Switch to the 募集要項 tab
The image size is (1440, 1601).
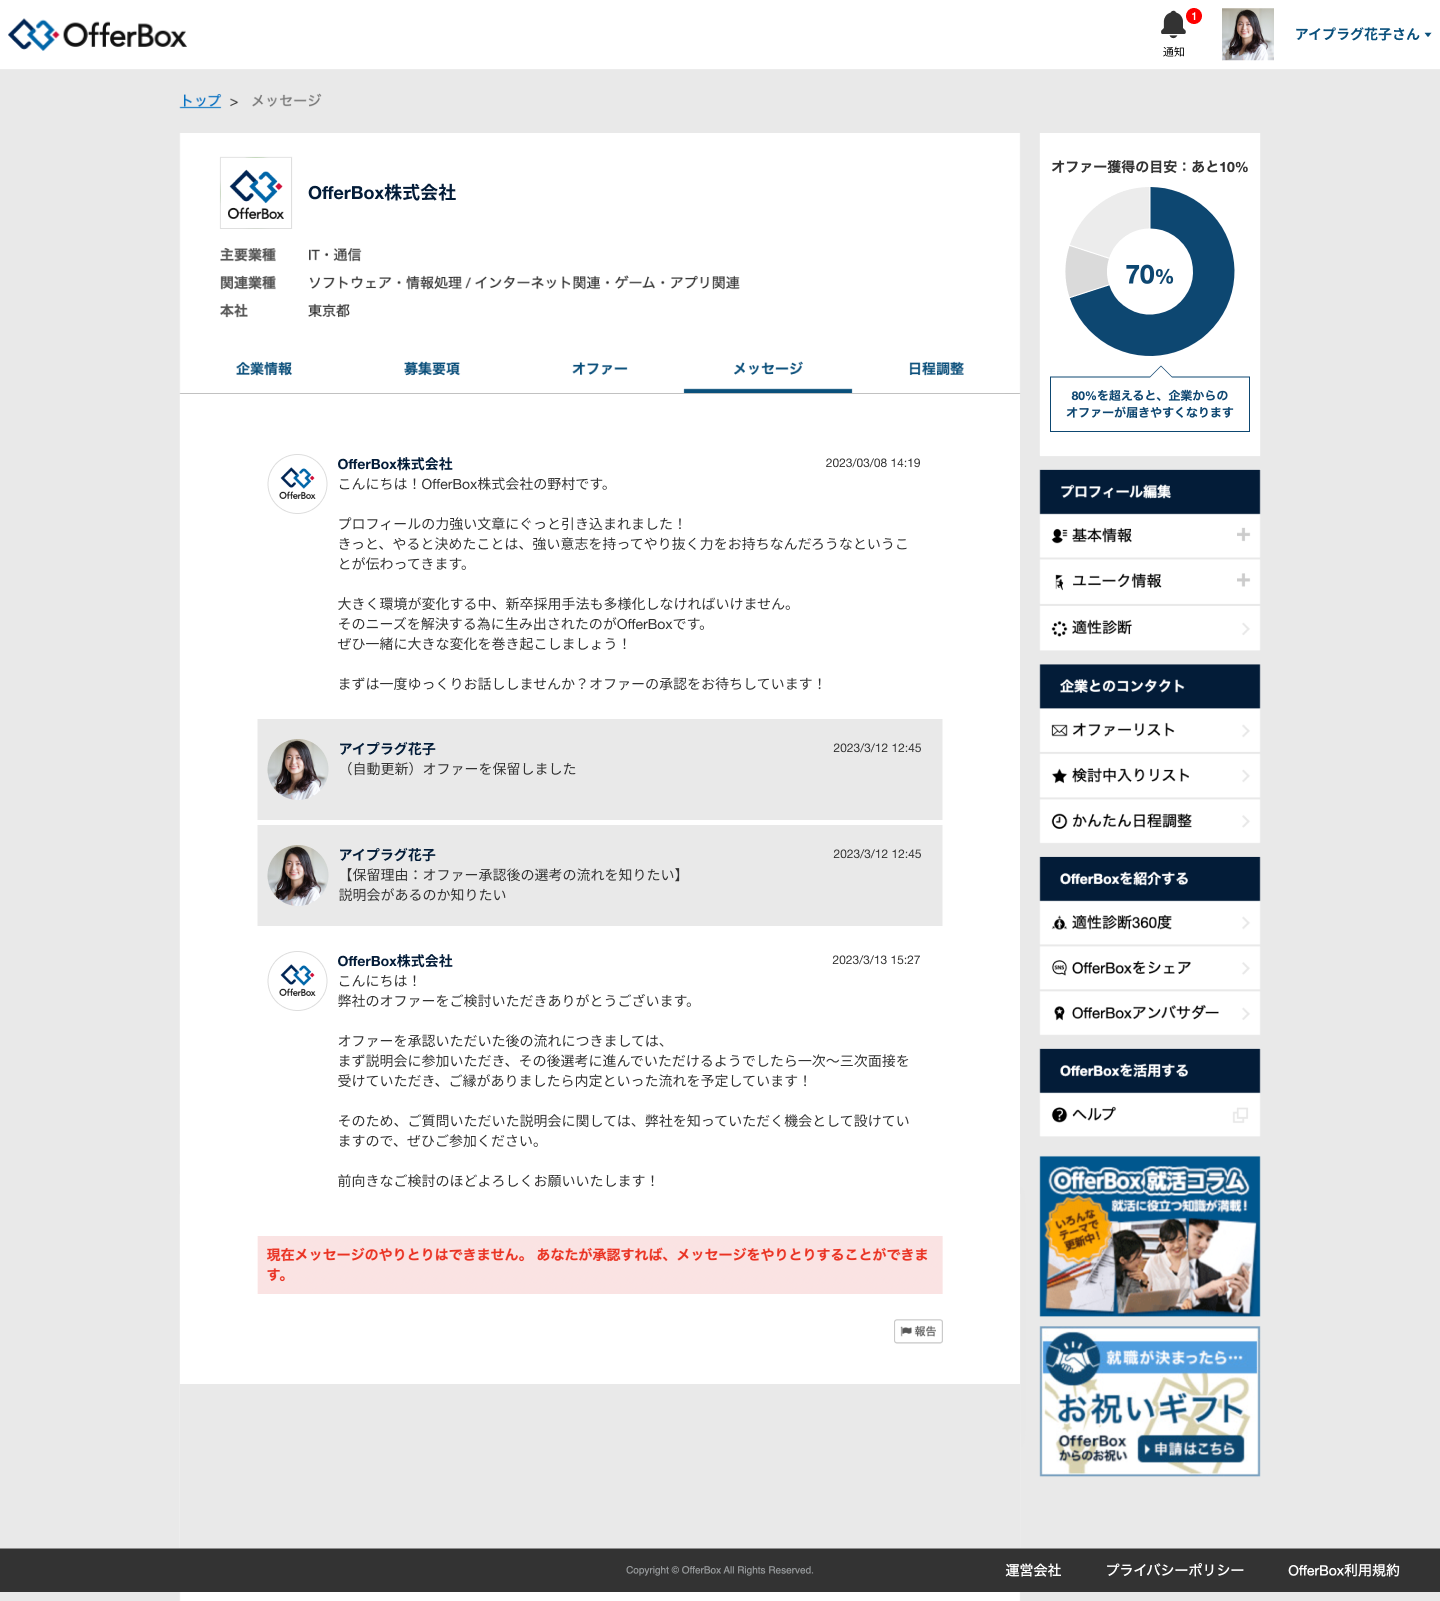[x=432, y=369]
